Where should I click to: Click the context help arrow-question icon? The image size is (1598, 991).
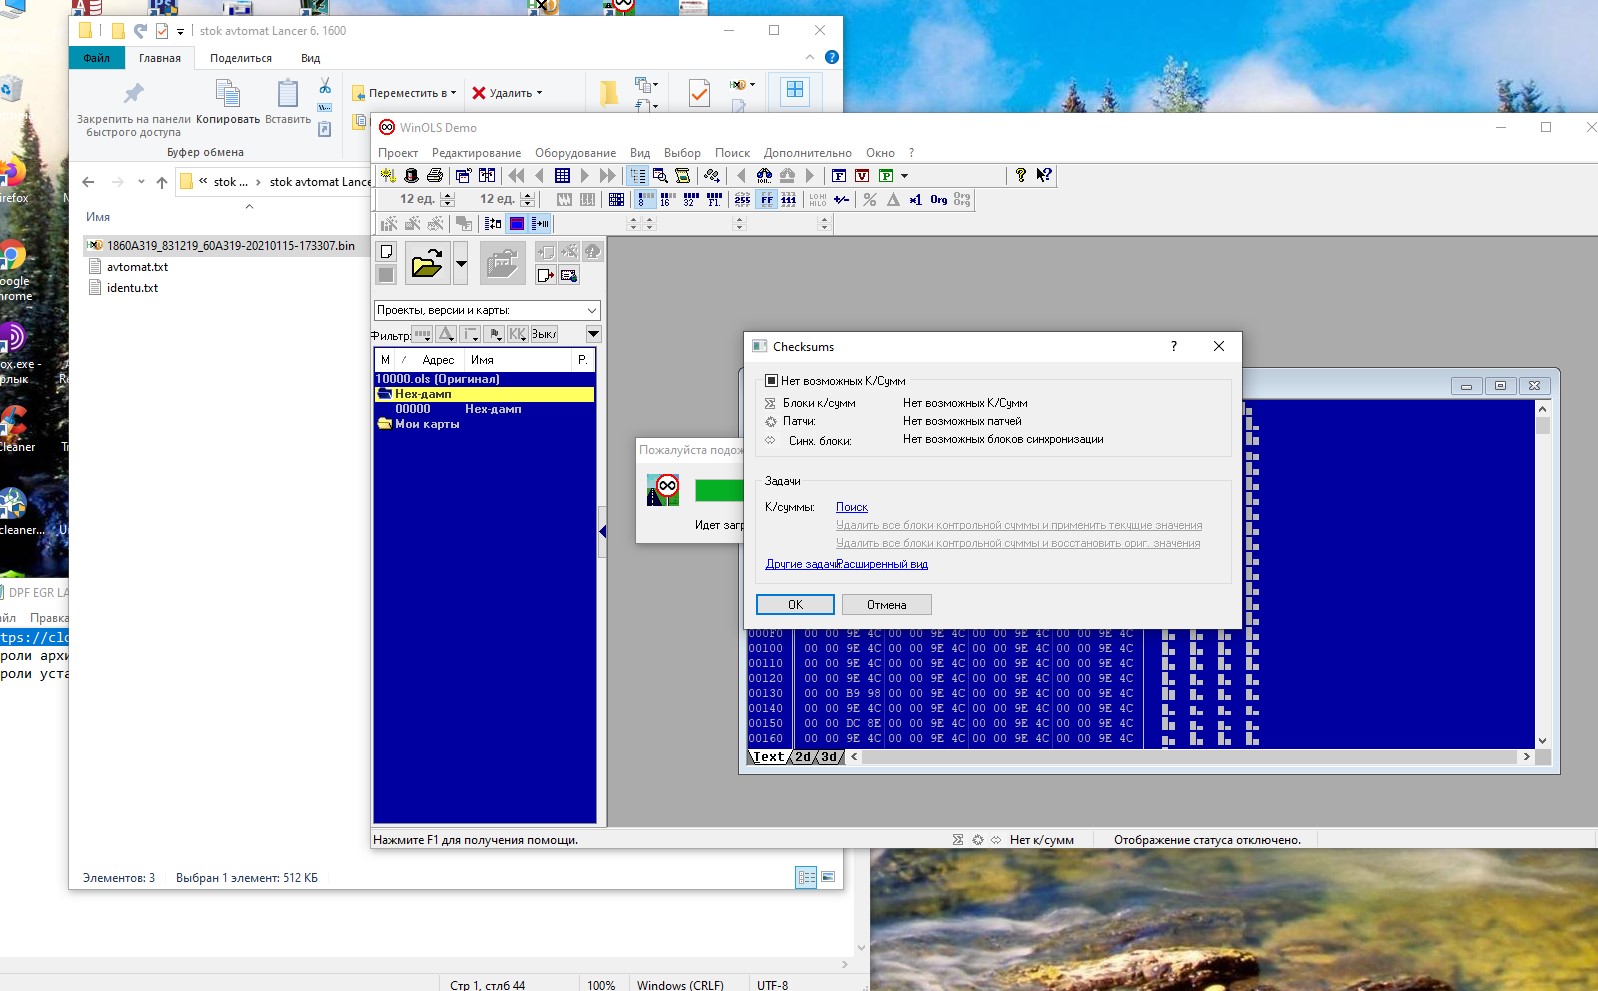tap(1044, 176)
